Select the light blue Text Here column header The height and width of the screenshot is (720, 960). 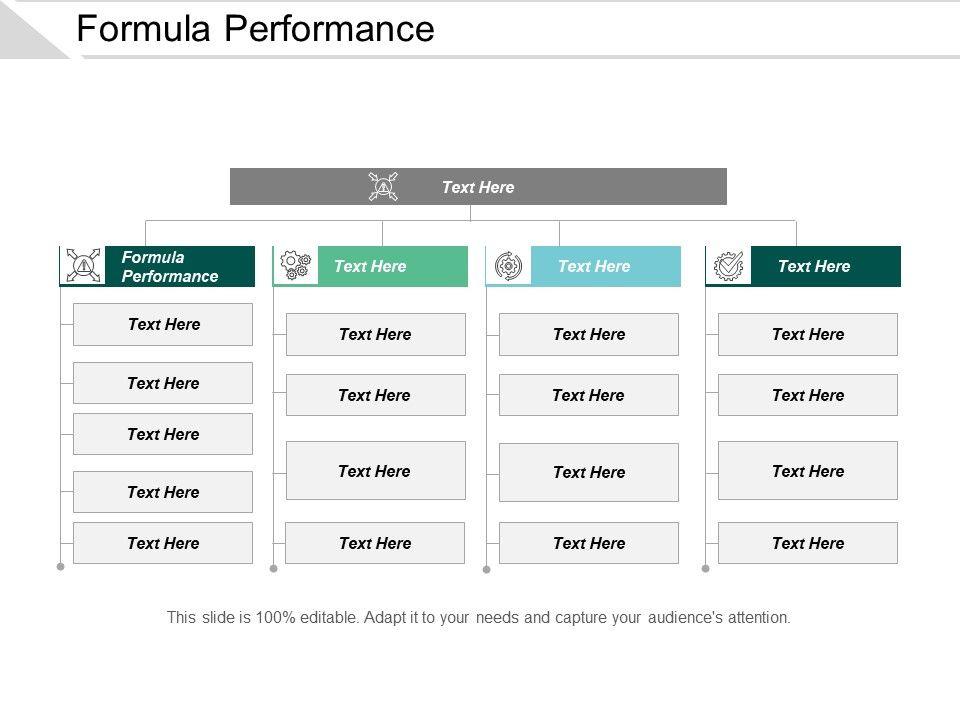coord(605,266)
